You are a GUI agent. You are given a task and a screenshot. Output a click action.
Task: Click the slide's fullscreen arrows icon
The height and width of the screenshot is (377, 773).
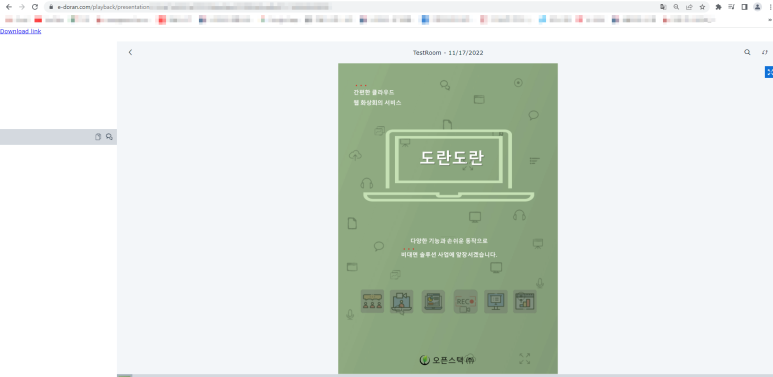[525, 359]
